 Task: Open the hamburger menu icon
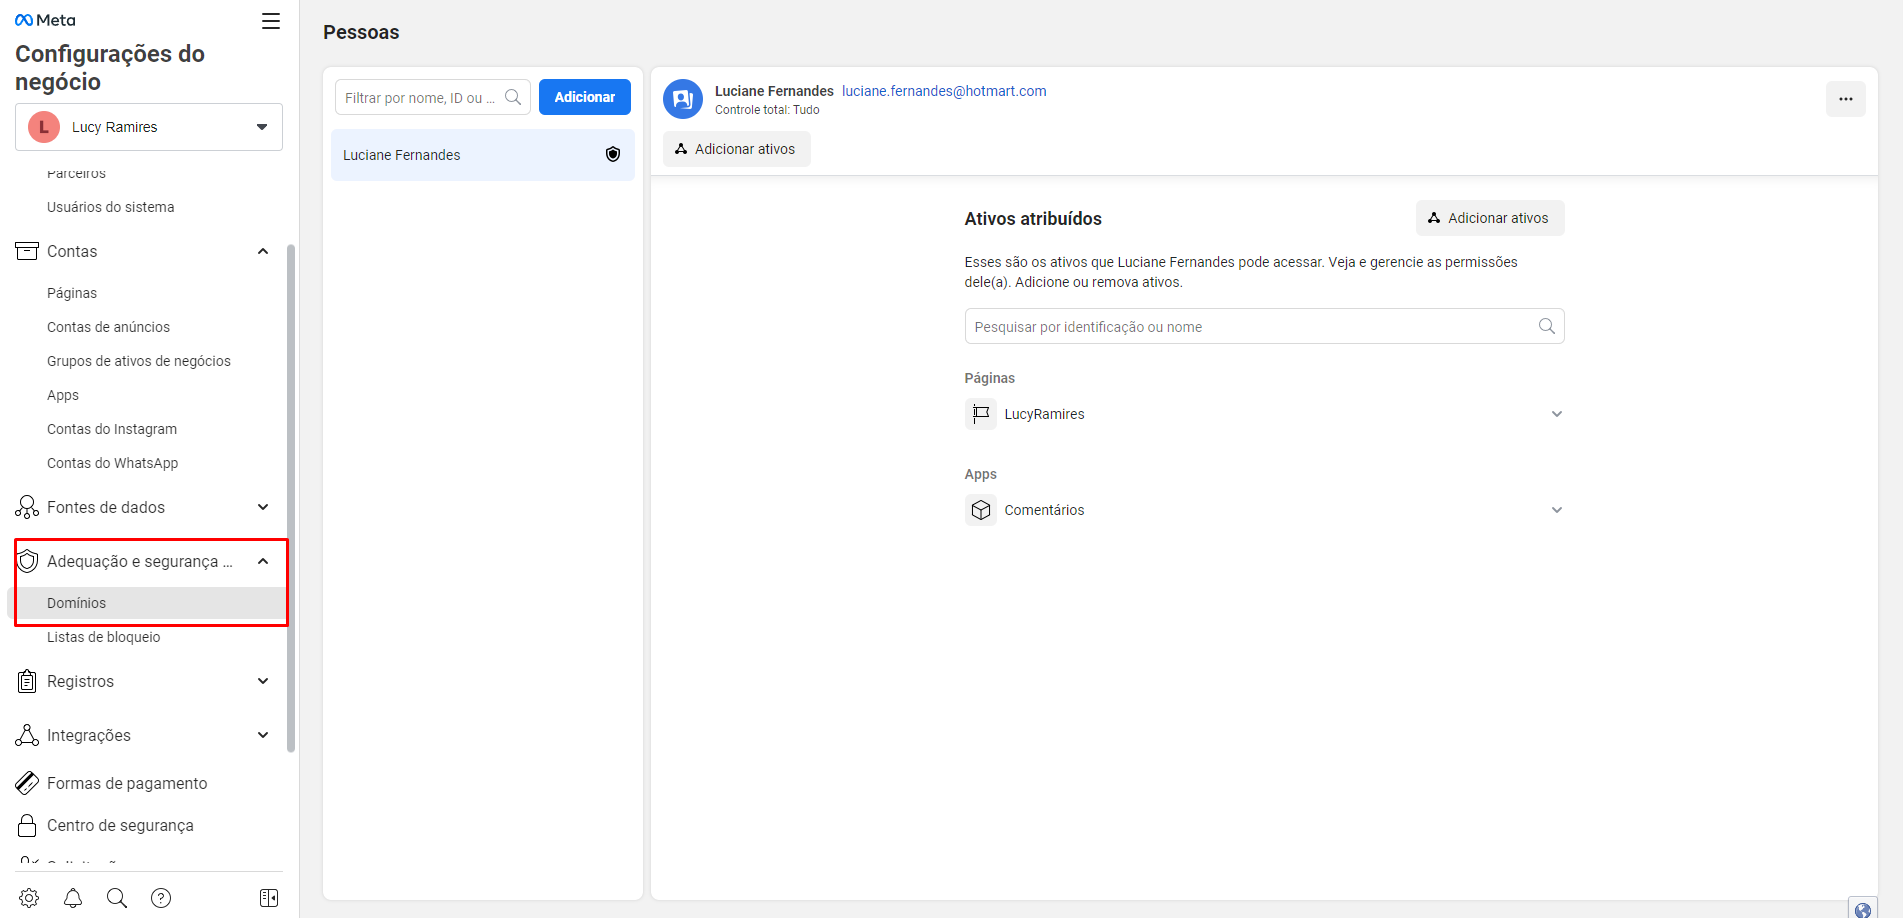(271, 21)
